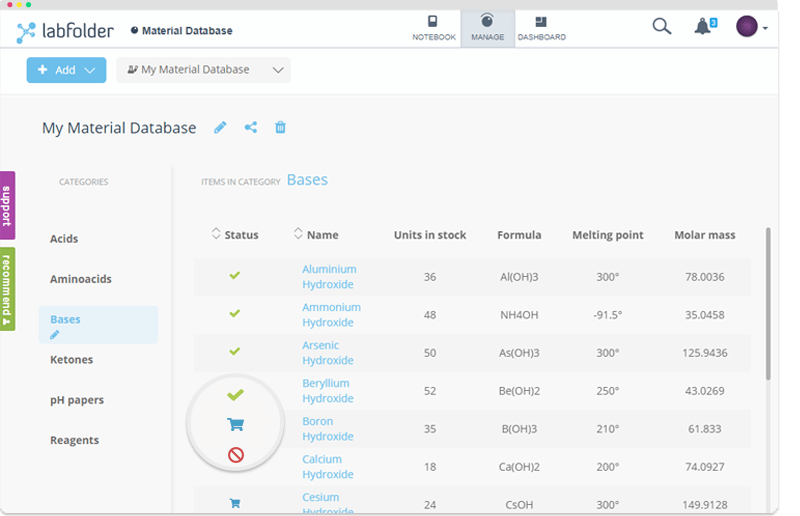
Task: Click the Al(OH)3 formula cell
Action: pyautogui.click(x=519, y=277)
